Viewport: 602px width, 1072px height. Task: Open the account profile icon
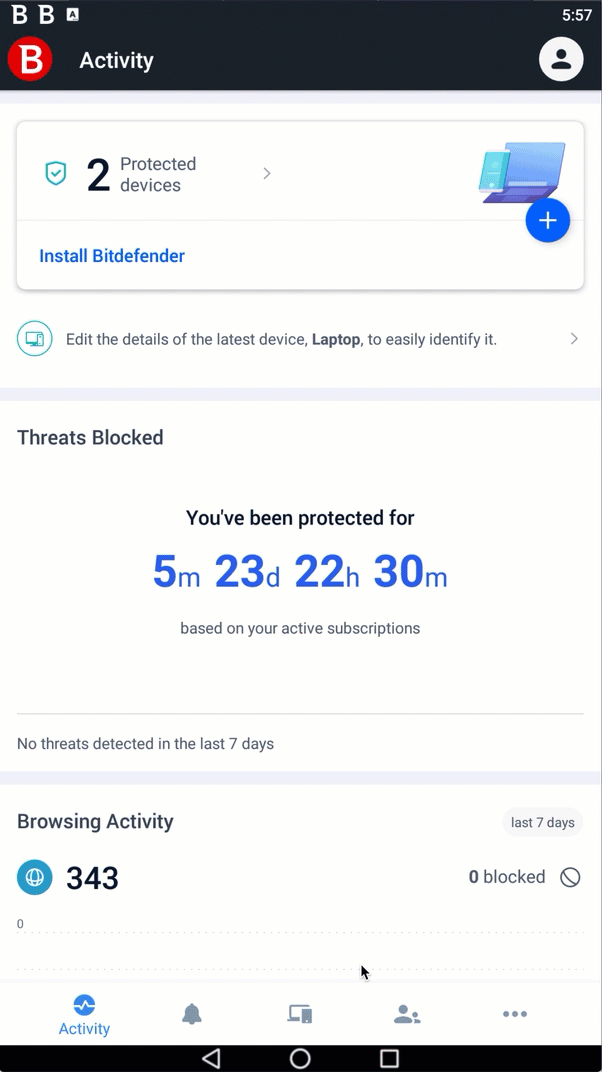561,59
